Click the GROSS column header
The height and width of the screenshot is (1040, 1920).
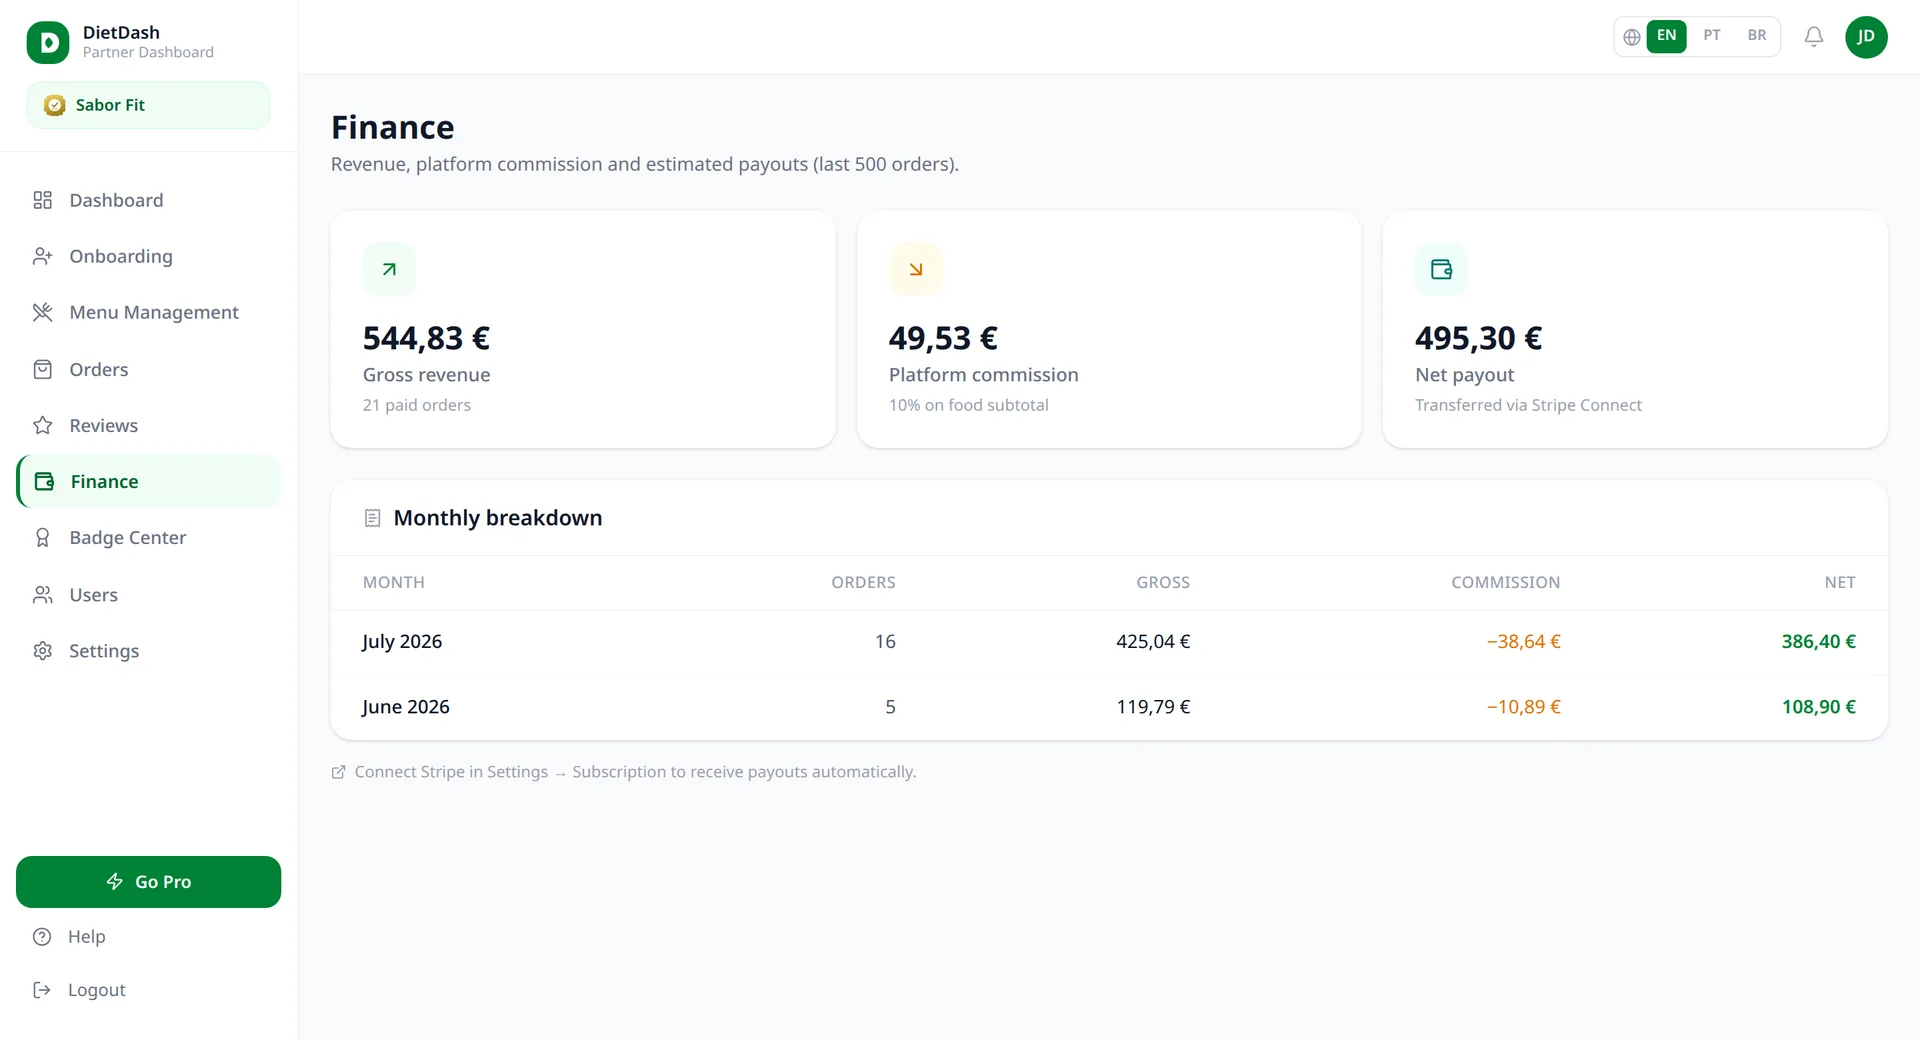click(x=1162, y=582)
